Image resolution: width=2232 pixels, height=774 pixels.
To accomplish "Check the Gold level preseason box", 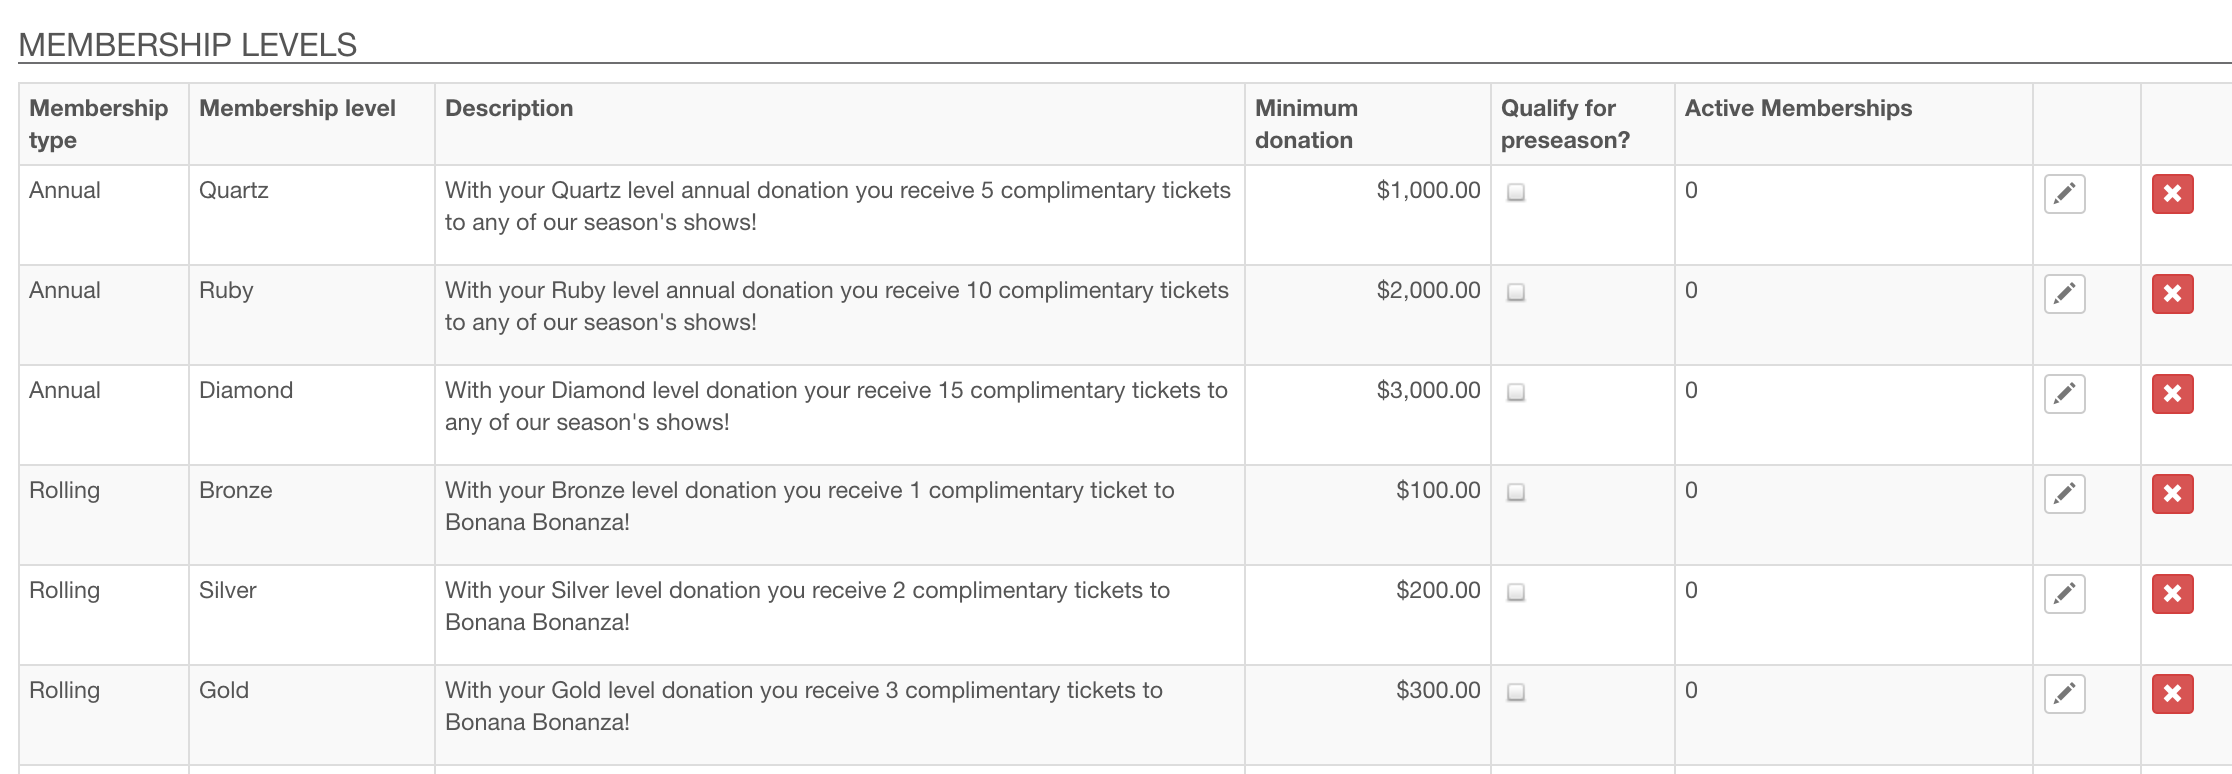I will pyautogui.click(x=1516, y=692).
